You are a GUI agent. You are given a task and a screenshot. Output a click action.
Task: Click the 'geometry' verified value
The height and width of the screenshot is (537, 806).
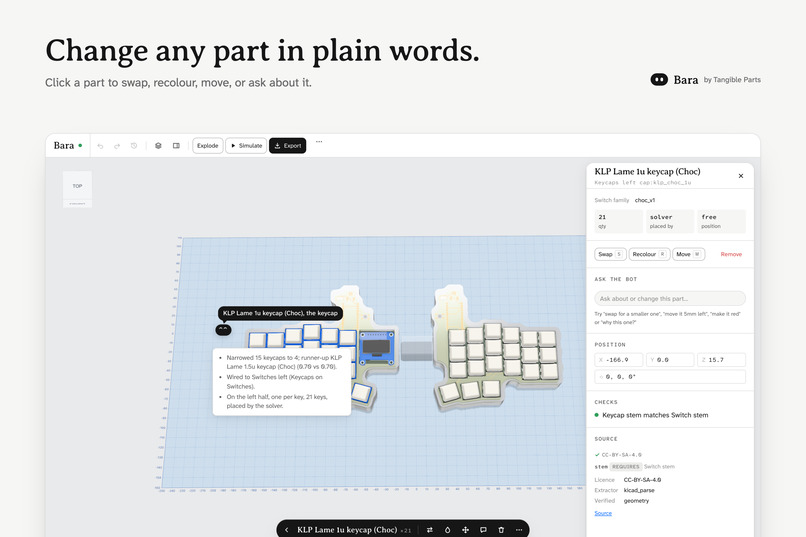(x=636, y=501)
